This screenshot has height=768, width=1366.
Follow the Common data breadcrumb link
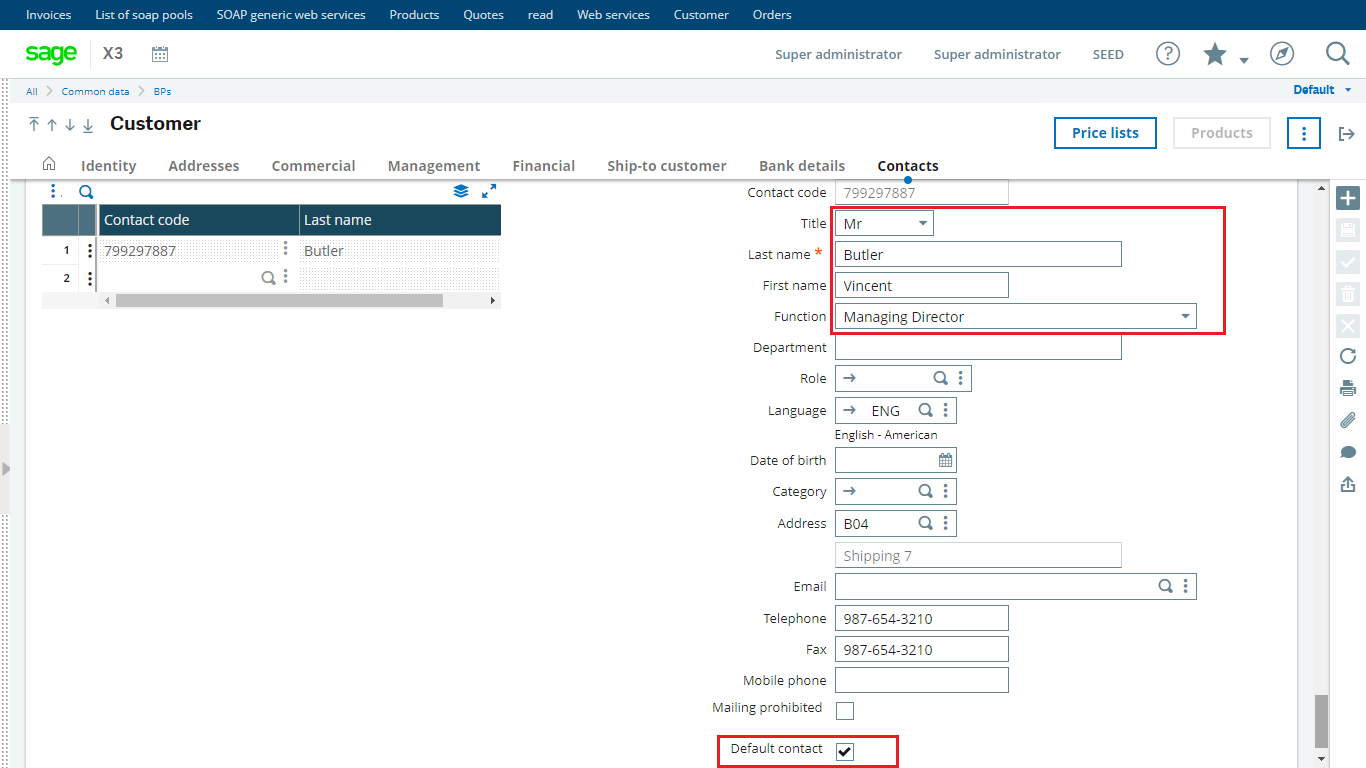click(x=95, y=91)
